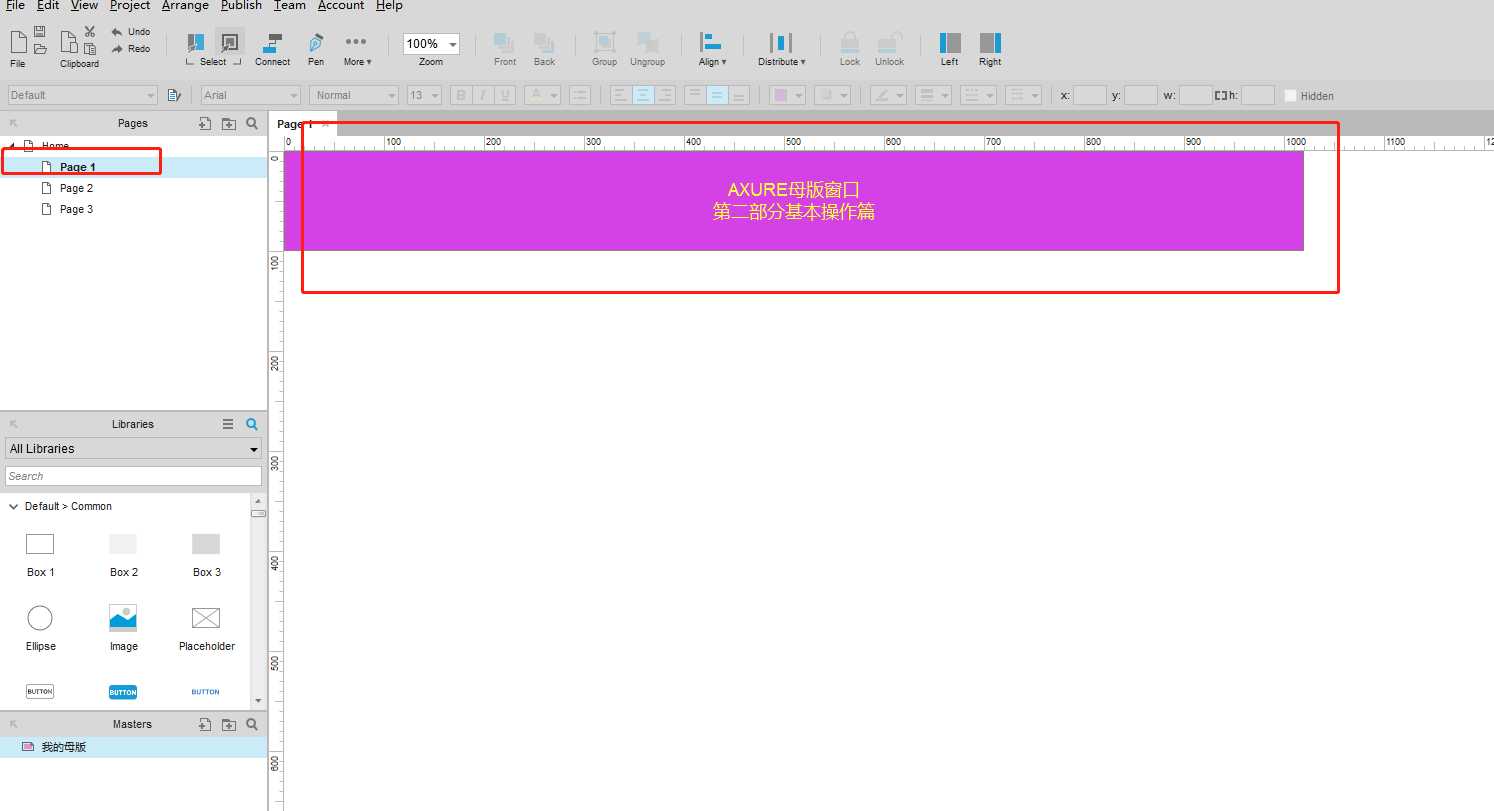Image resolution: width=1494 pixels, height=811 pixels.
Task: Open the Arrange menu
Action: click(185, 6)
